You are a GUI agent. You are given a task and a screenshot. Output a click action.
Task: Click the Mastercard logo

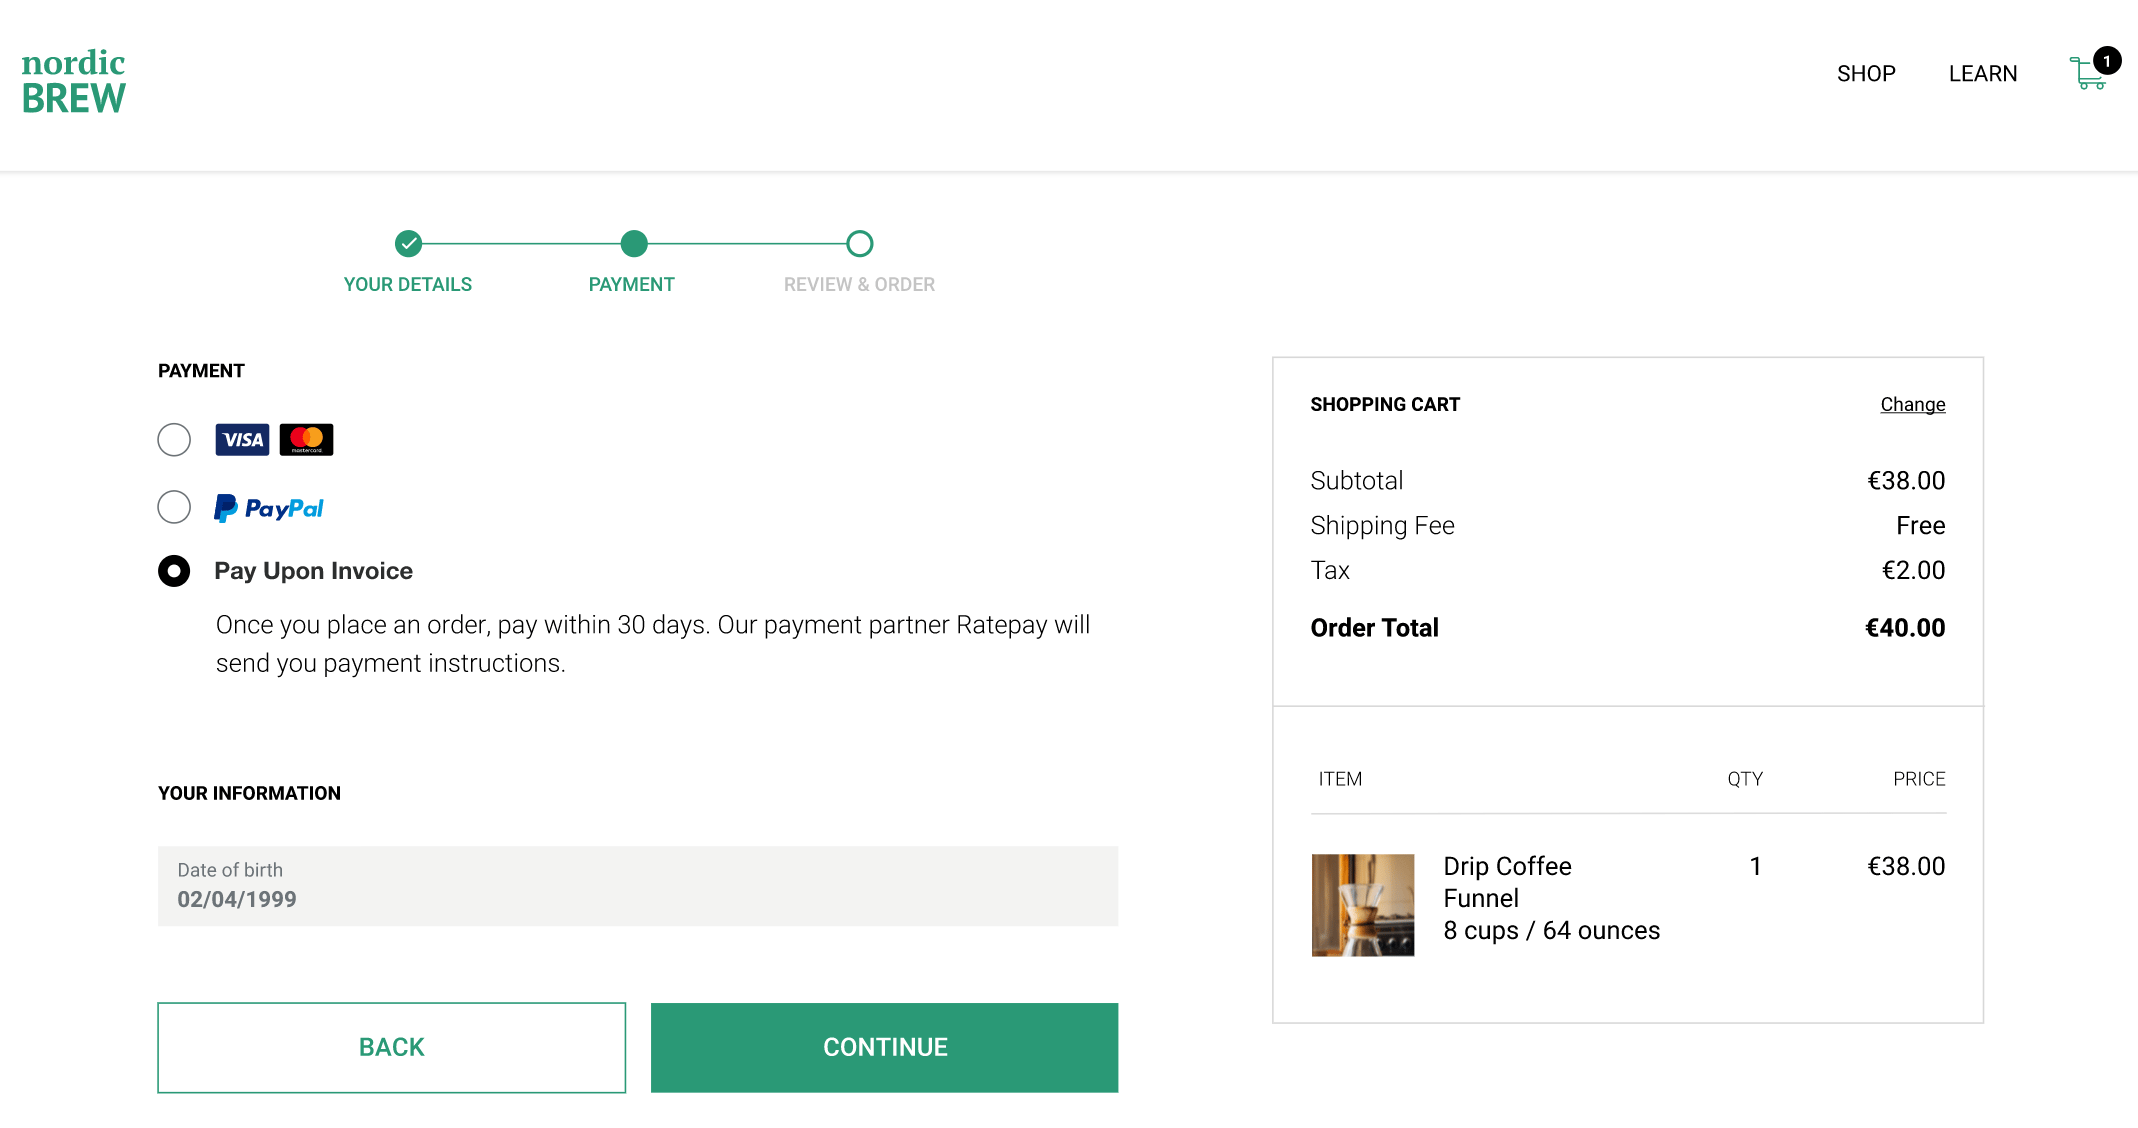point(306,440)
